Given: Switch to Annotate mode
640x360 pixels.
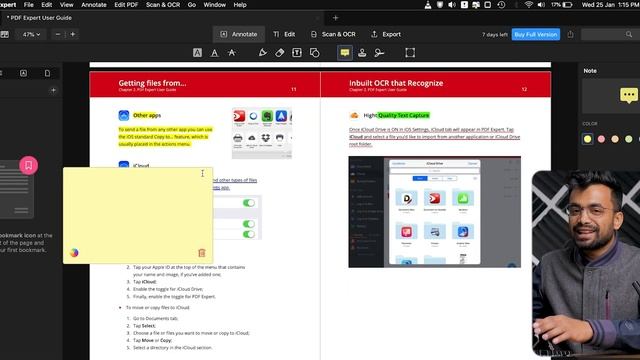Looking at the screenshot, I should (239, 34).
